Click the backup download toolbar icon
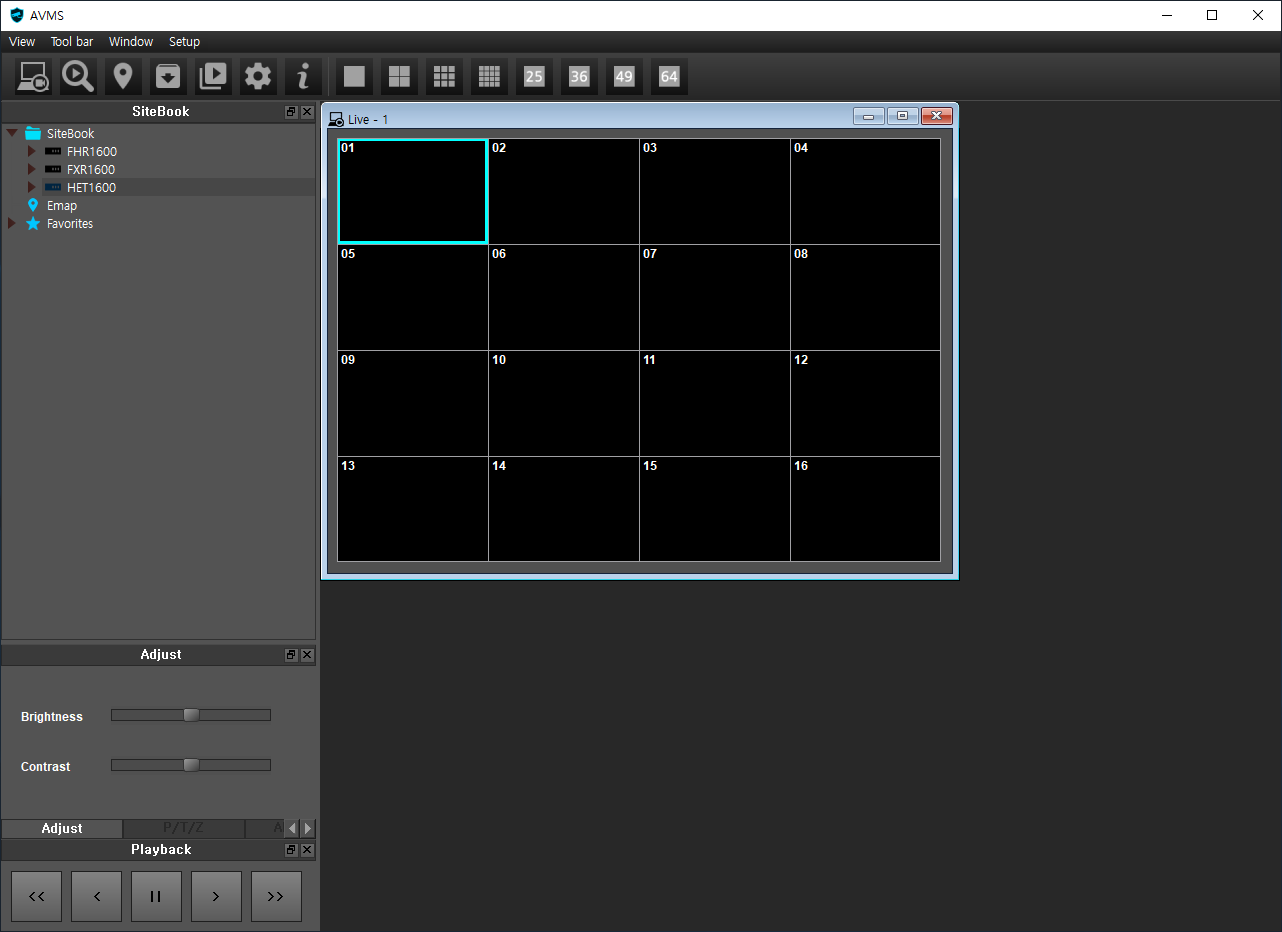The image size is (1282, 932). click(168, 77)
